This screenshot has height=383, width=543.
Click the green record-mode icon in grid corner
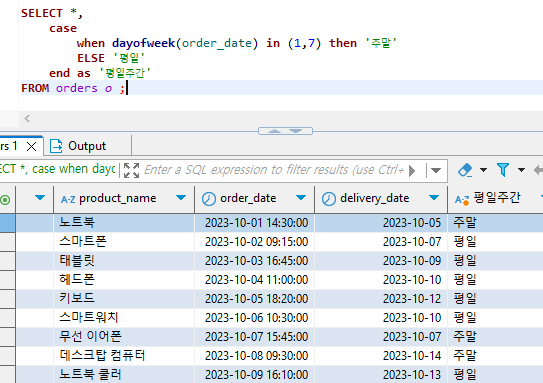5,200
